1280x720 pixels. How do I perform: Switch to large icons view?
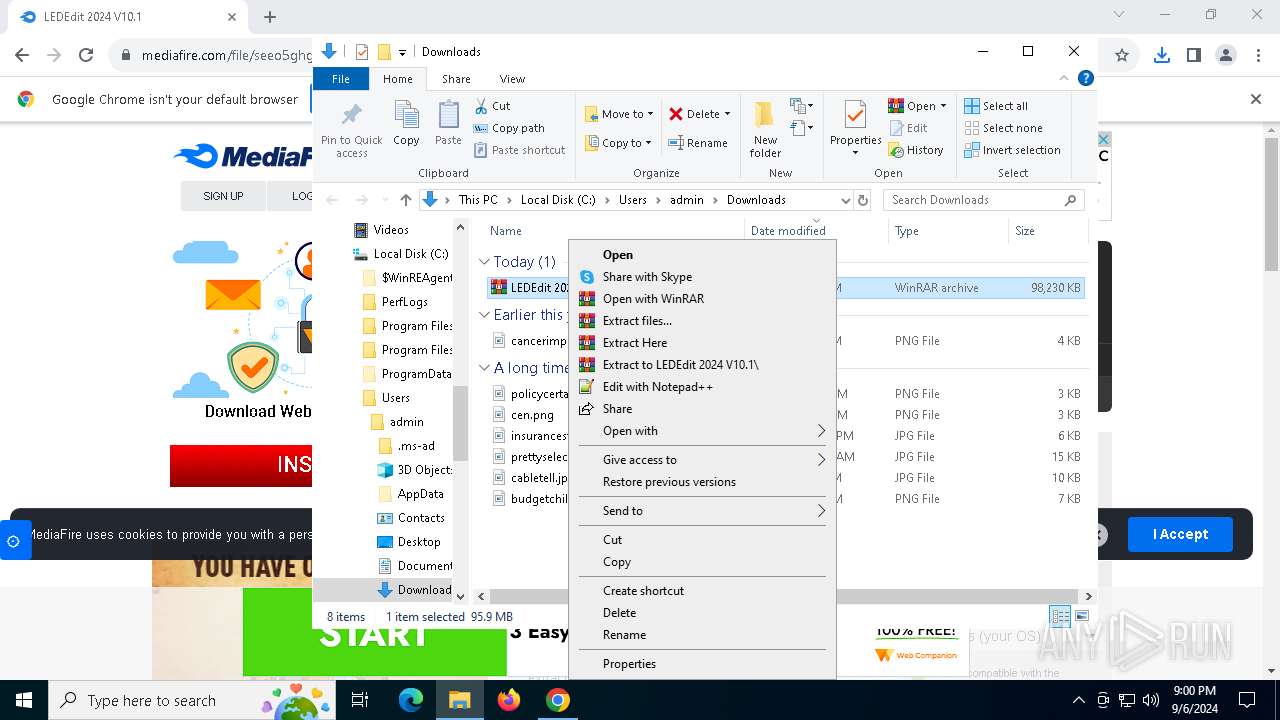[1082, 616]
